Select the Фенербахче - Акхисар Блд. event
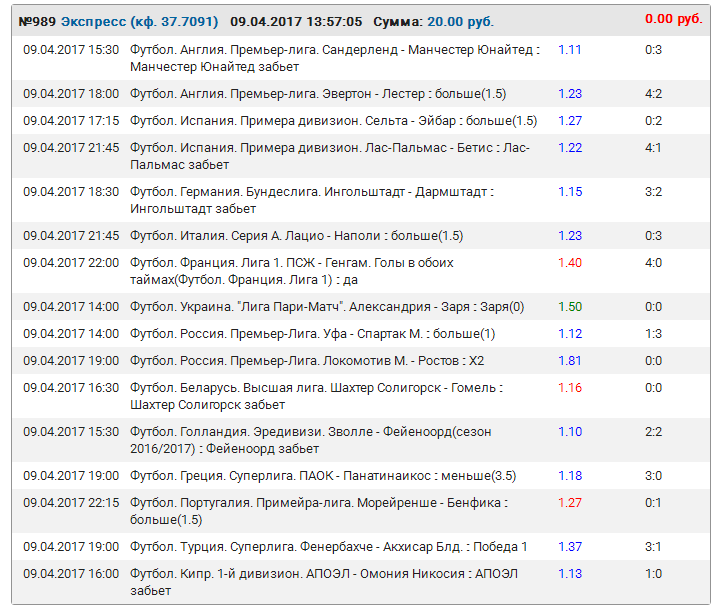 coord(328,547)
